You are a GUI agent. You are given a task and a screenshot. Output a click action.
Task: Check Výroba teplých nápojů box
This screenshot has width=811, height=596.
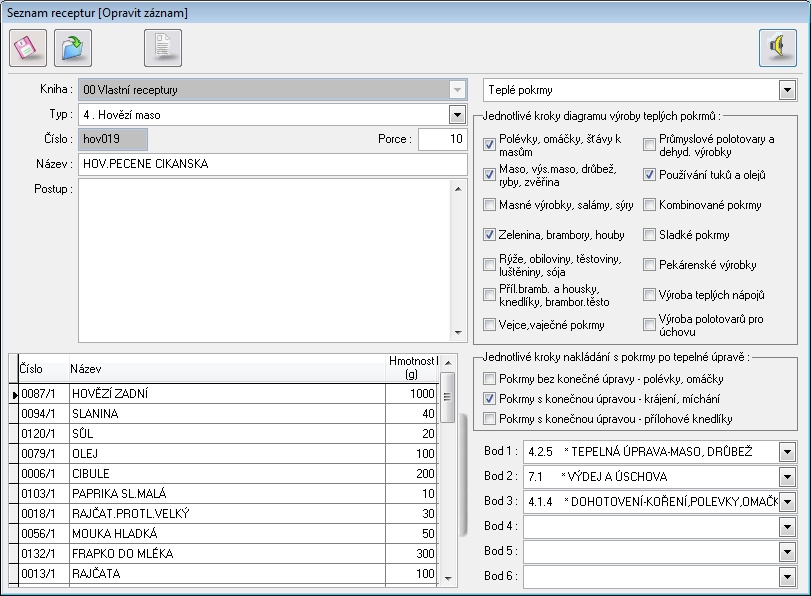(649, 295)
